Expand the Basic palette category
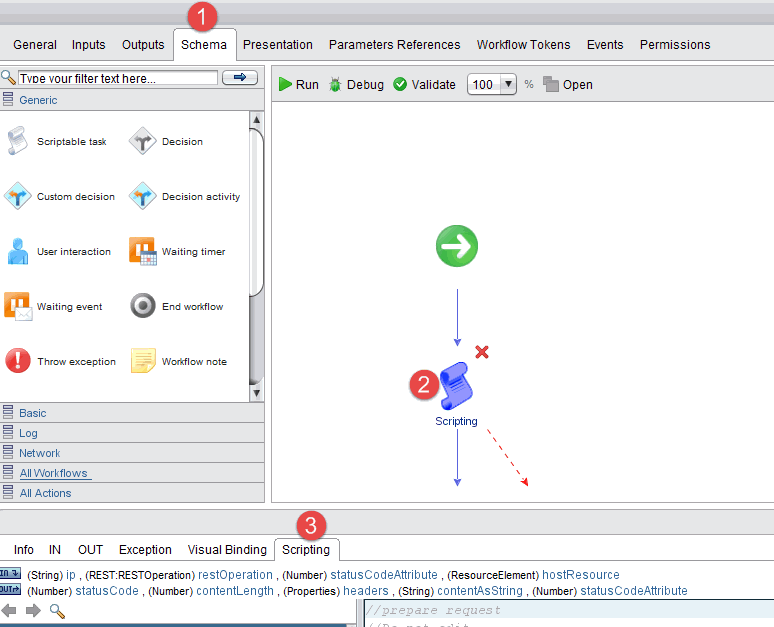 [32, 413]
